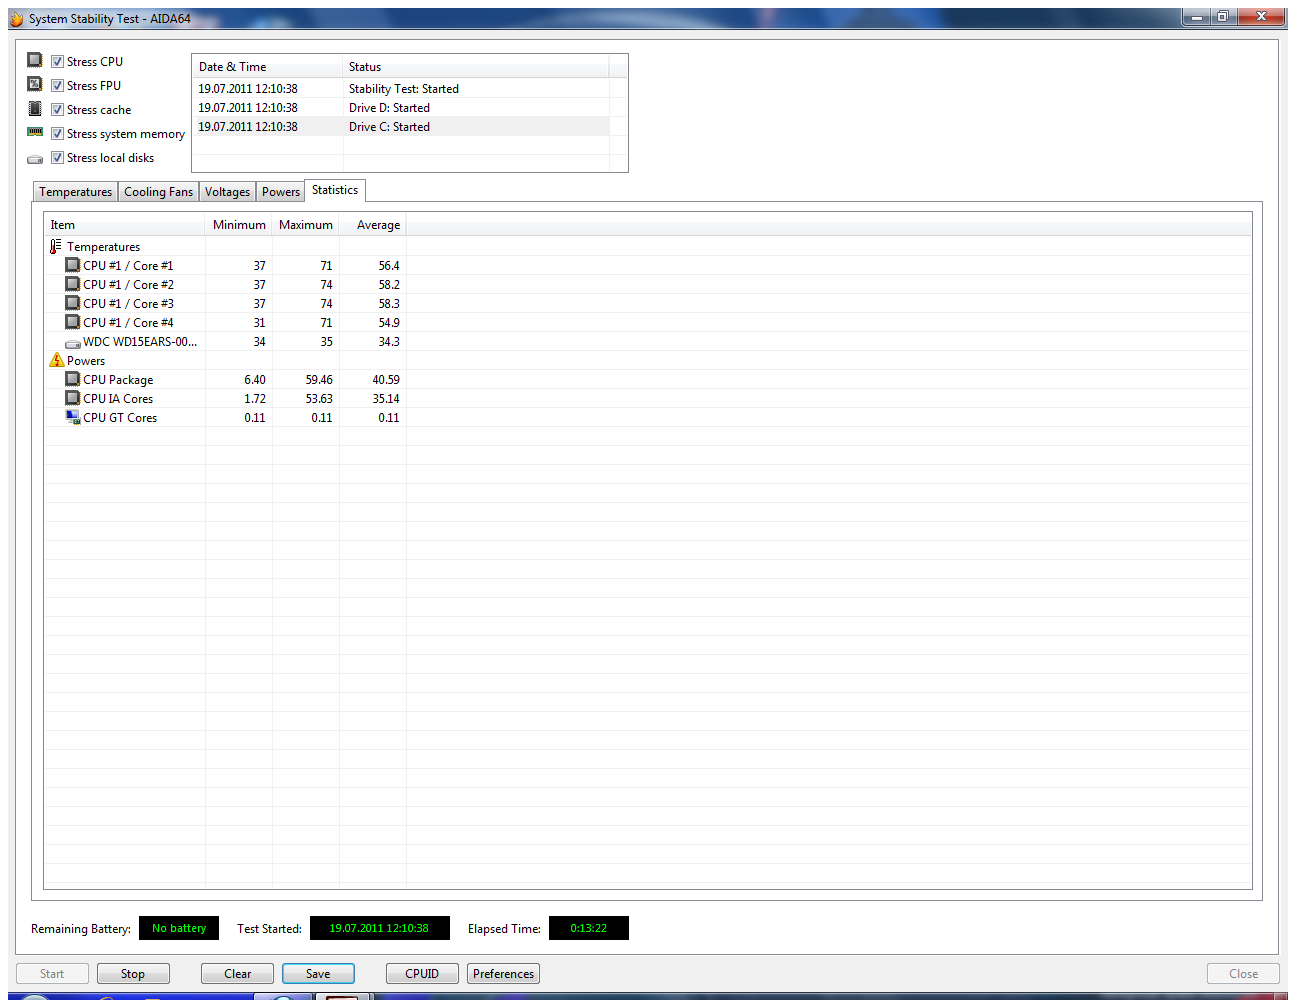Click the 'CPU Package' row label
Viewport: 1296px width, 1000px height.
coord(118,380)
